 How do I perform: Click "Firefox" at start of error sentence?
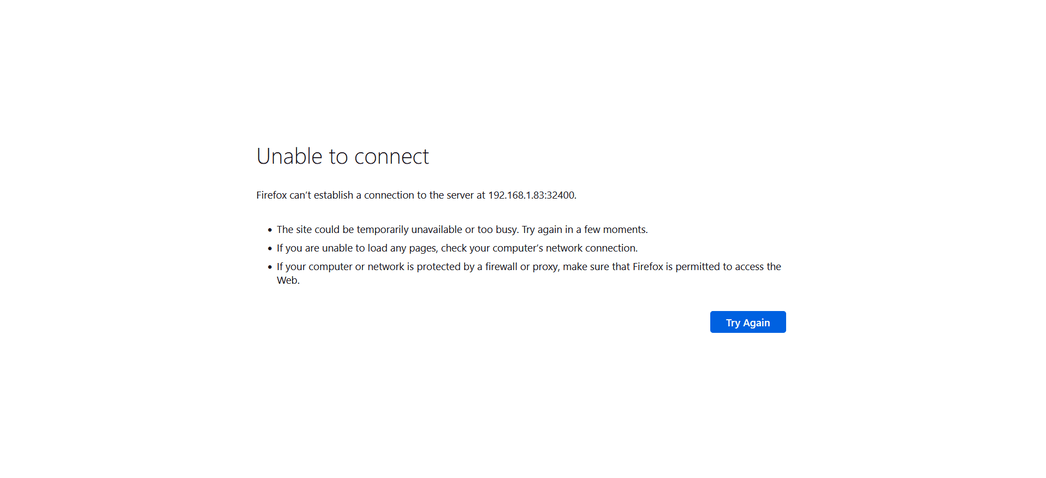pyautogui.click(x=272, y=195)
